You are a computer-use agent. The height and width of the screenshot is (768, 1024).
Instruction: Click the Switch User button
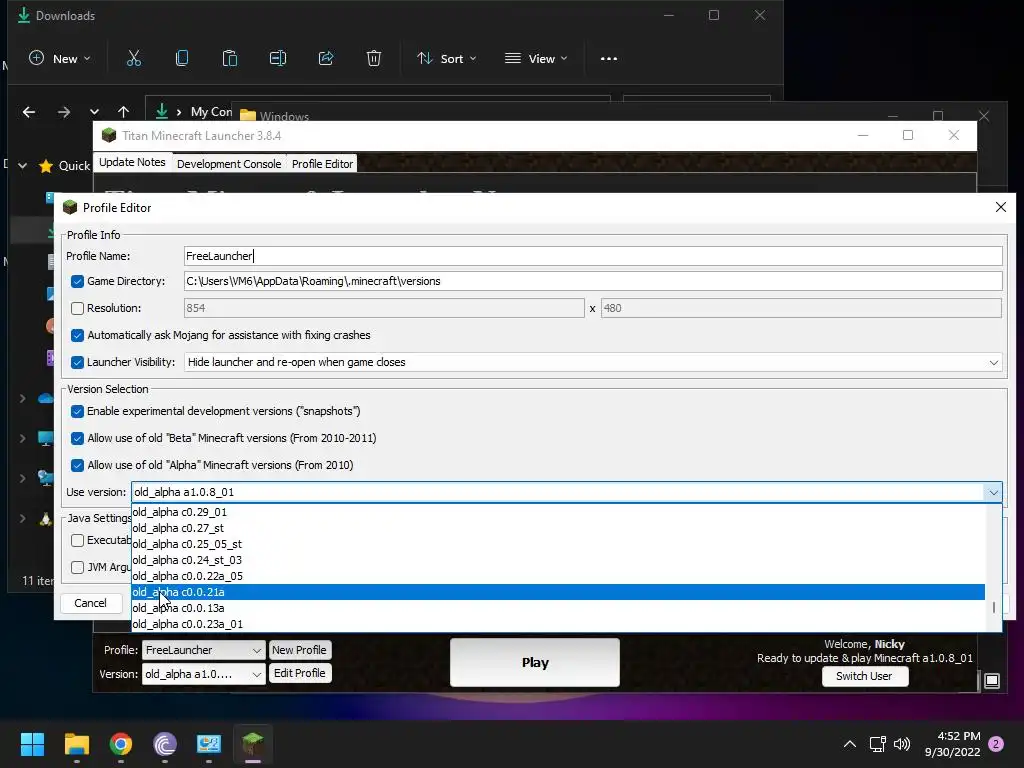[x=864, y=676]
